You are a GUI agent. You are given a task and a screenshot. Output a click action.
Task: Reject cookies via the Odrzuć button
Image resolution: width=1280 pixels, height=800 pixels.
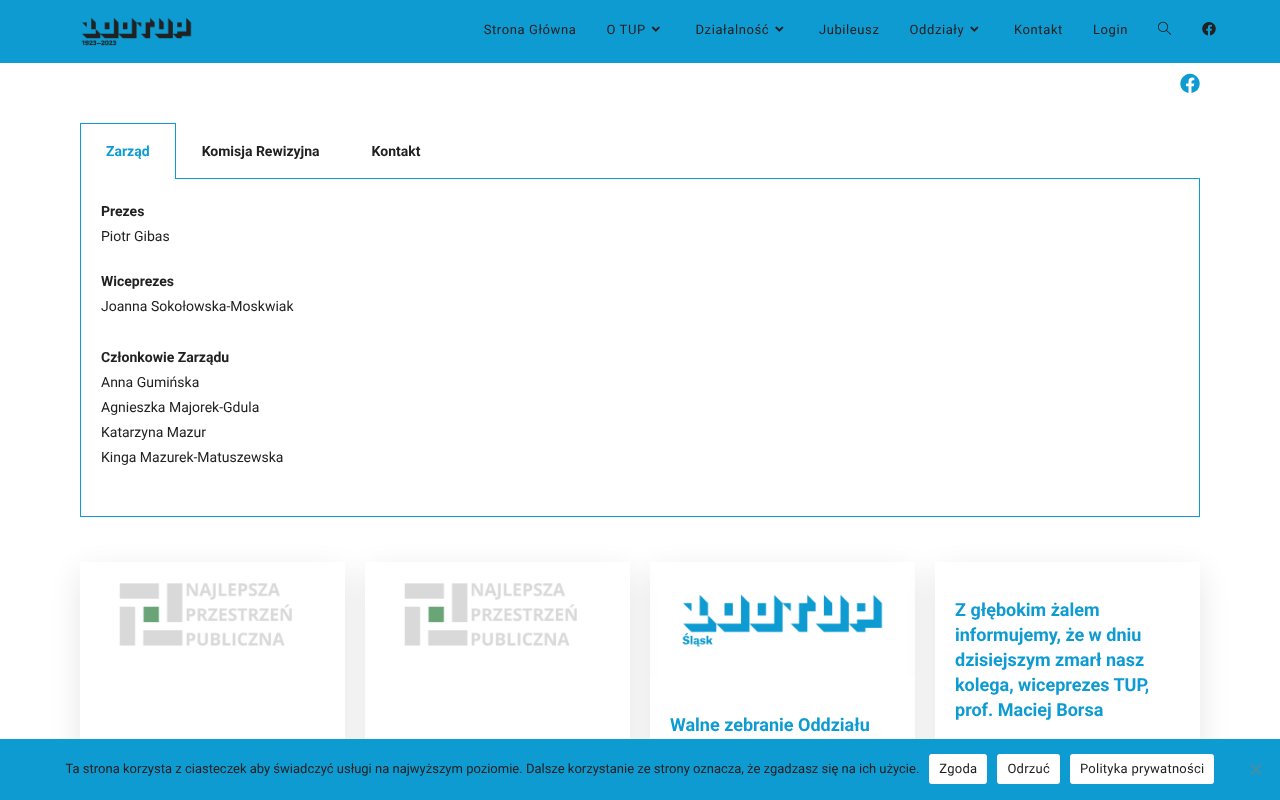1028,768
